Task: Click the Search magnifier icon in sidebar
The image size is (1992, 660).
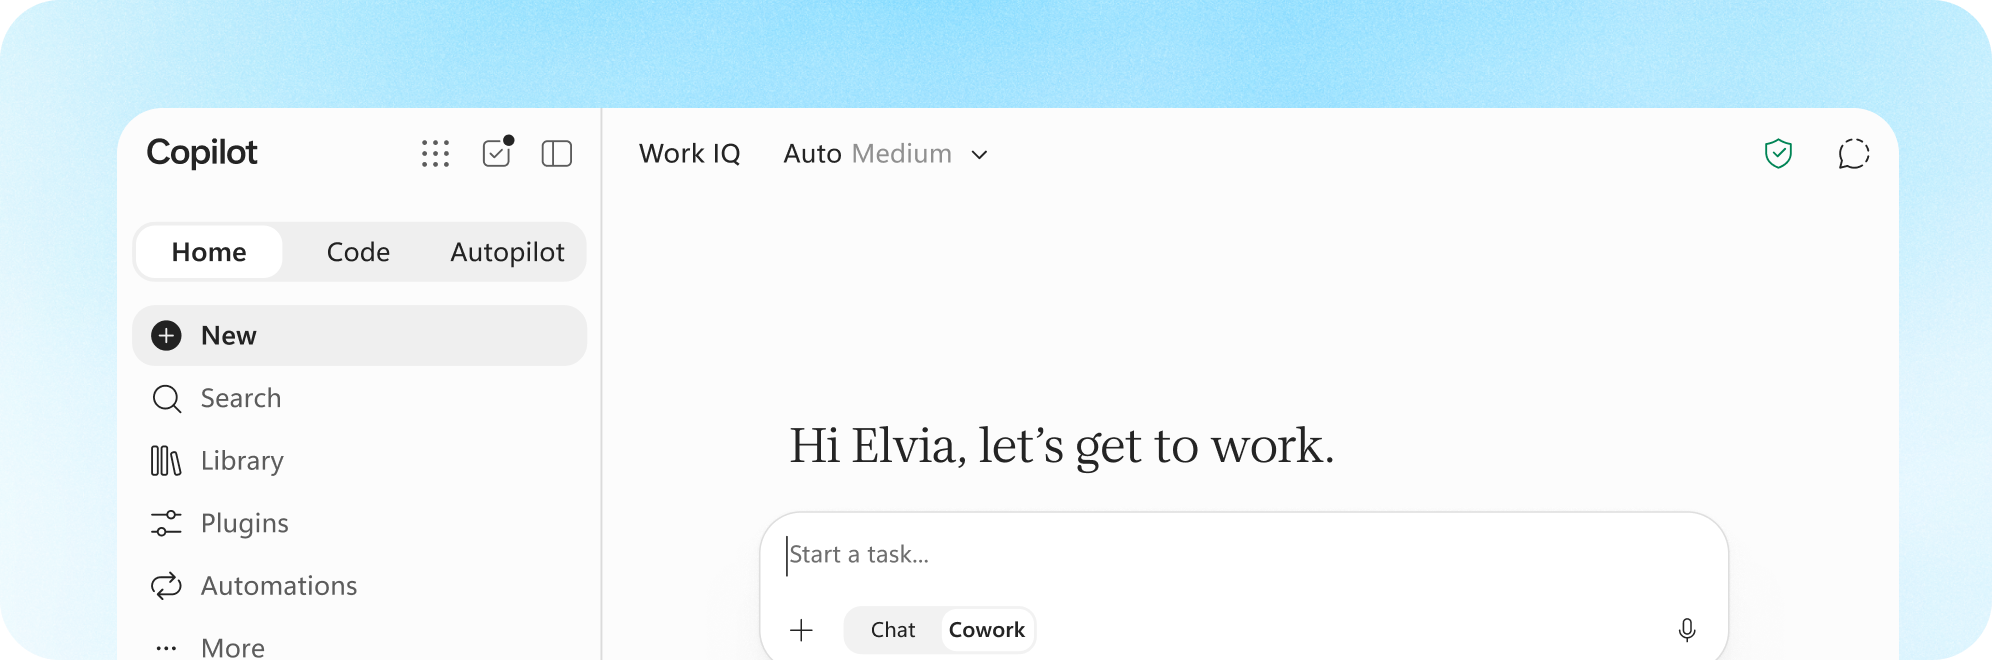Action: point(166,399)
